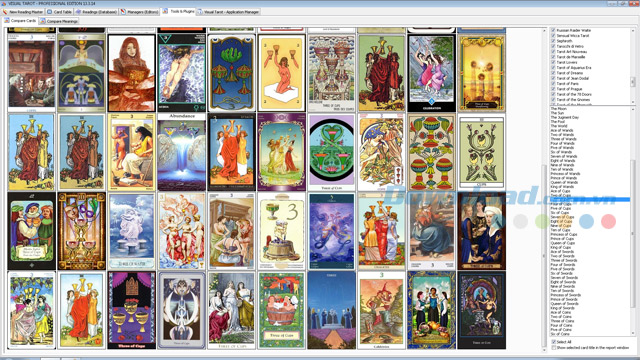
Task: Select Ten of Wands in the list
Action: tap(562, 169)
